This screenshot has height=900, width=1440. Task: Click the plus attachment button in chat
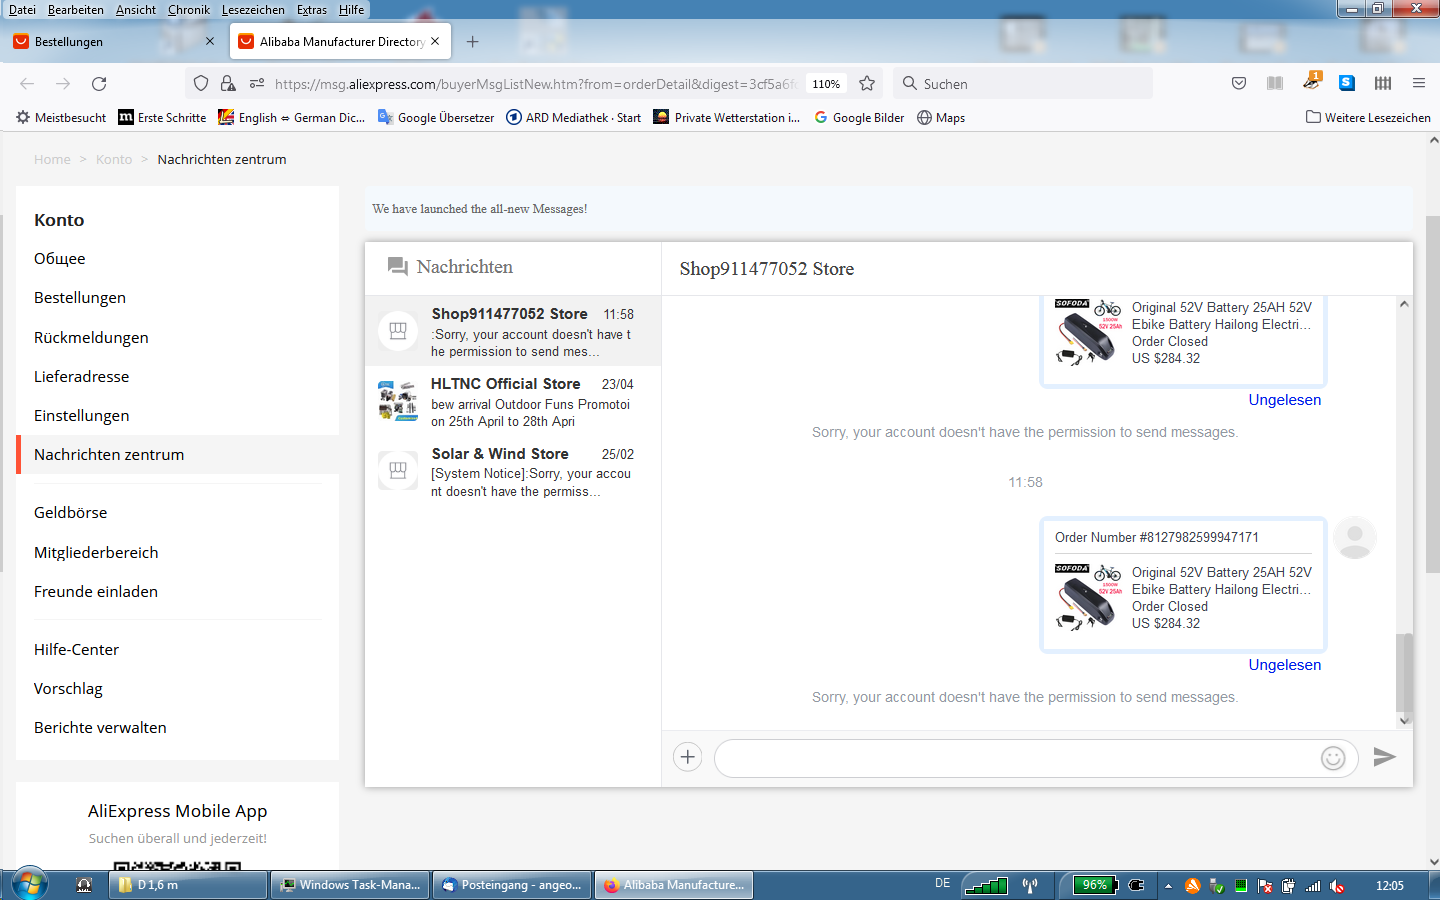point(688,757)
